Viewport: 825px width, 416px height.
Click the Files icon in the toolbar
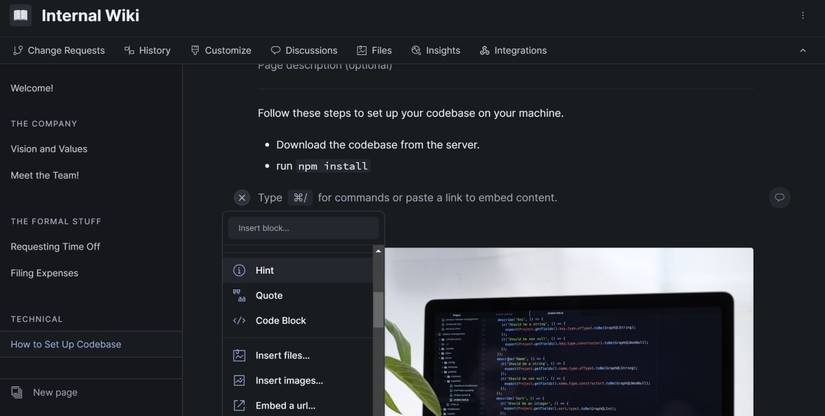(x=361, y=50)
